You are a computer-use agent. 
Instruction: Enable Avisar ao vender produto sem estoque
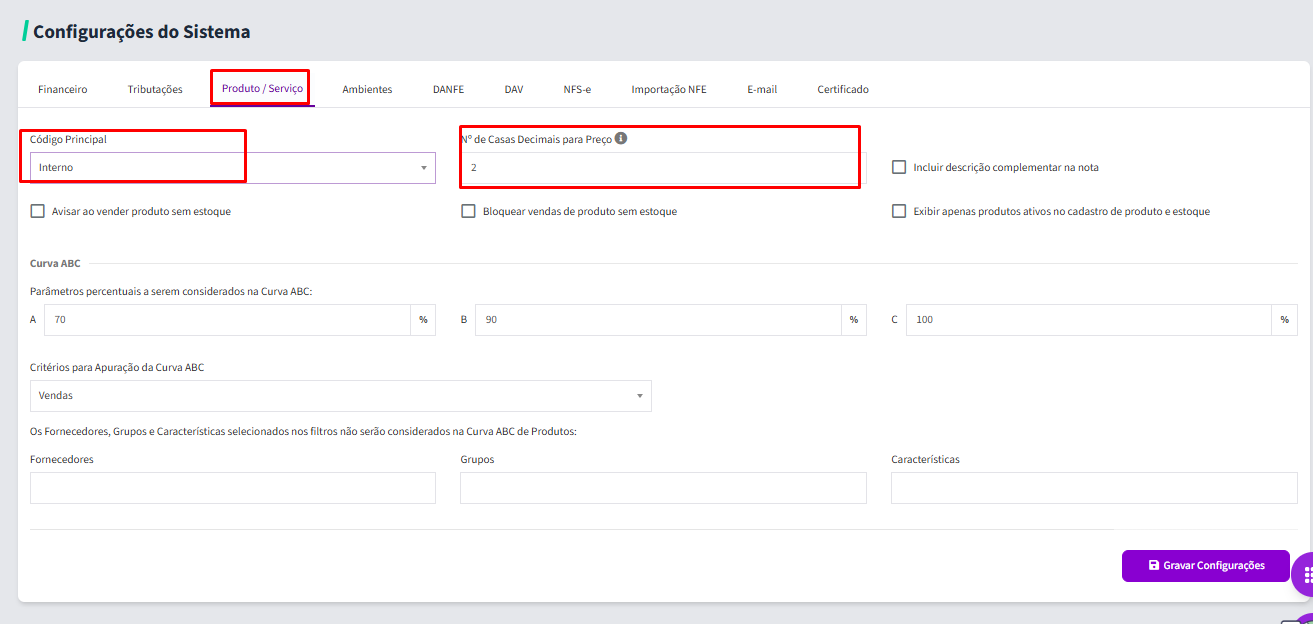tap(38, 211)
